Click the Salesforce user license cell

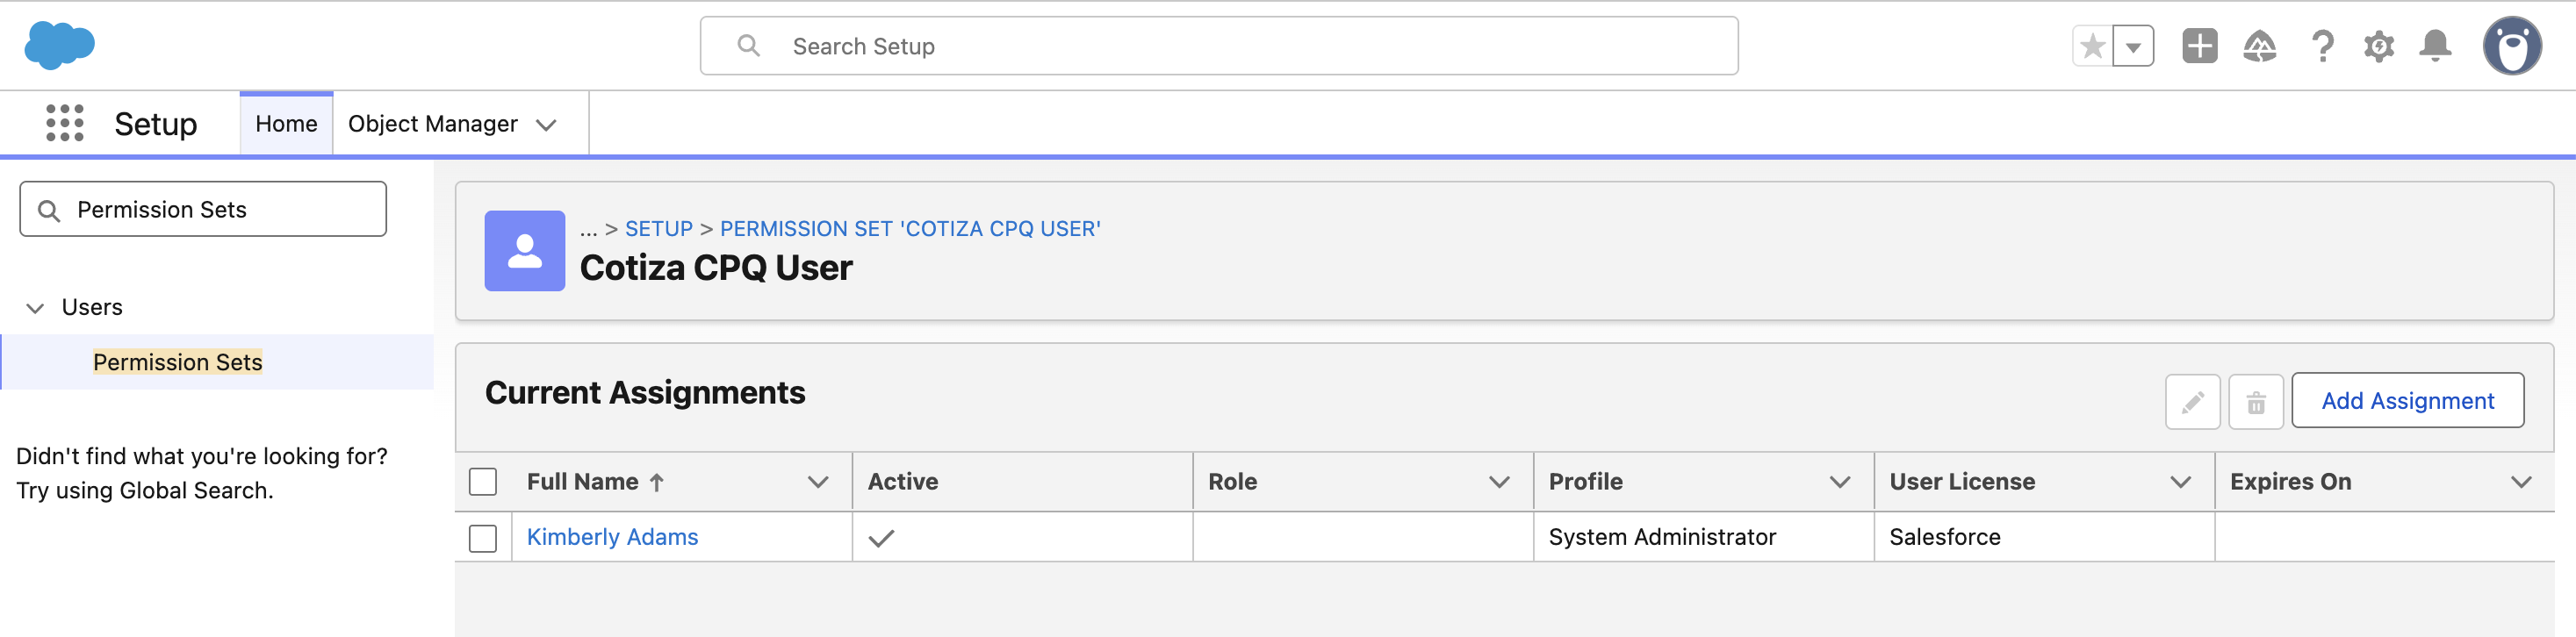1944,537
